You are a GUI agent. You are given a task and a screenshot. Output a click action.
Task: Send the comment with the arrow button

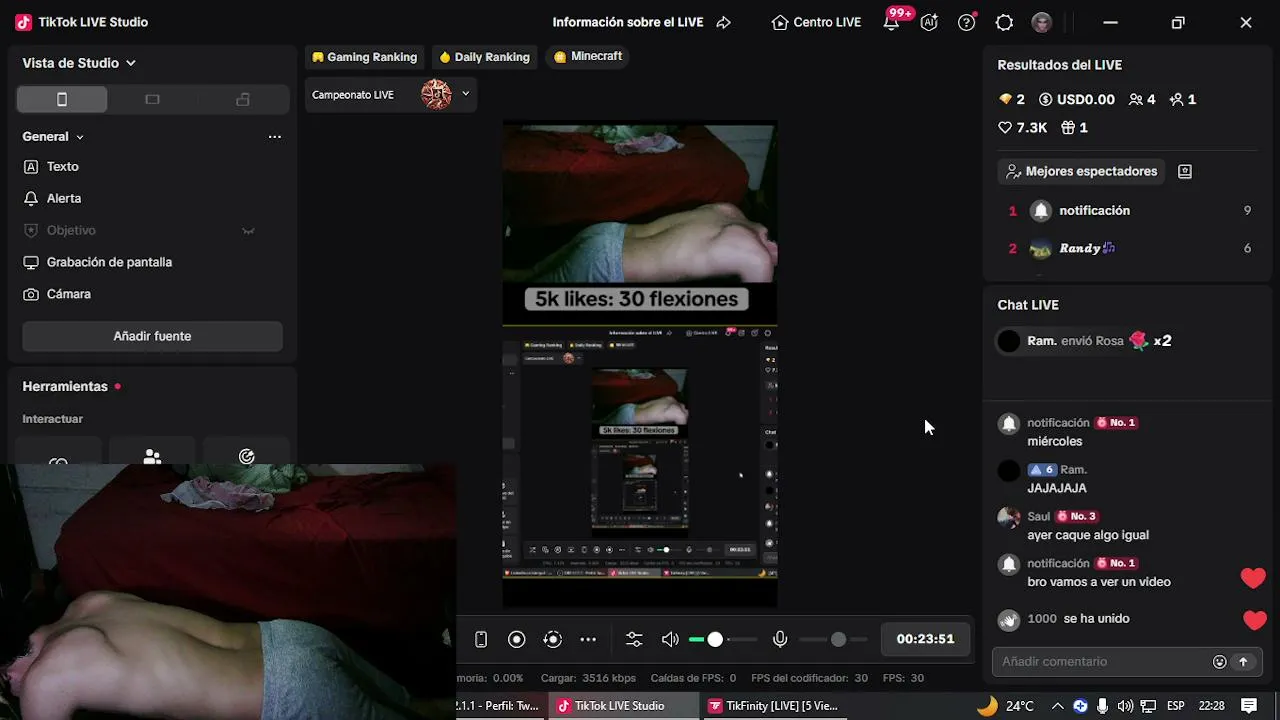(1244, 662)
